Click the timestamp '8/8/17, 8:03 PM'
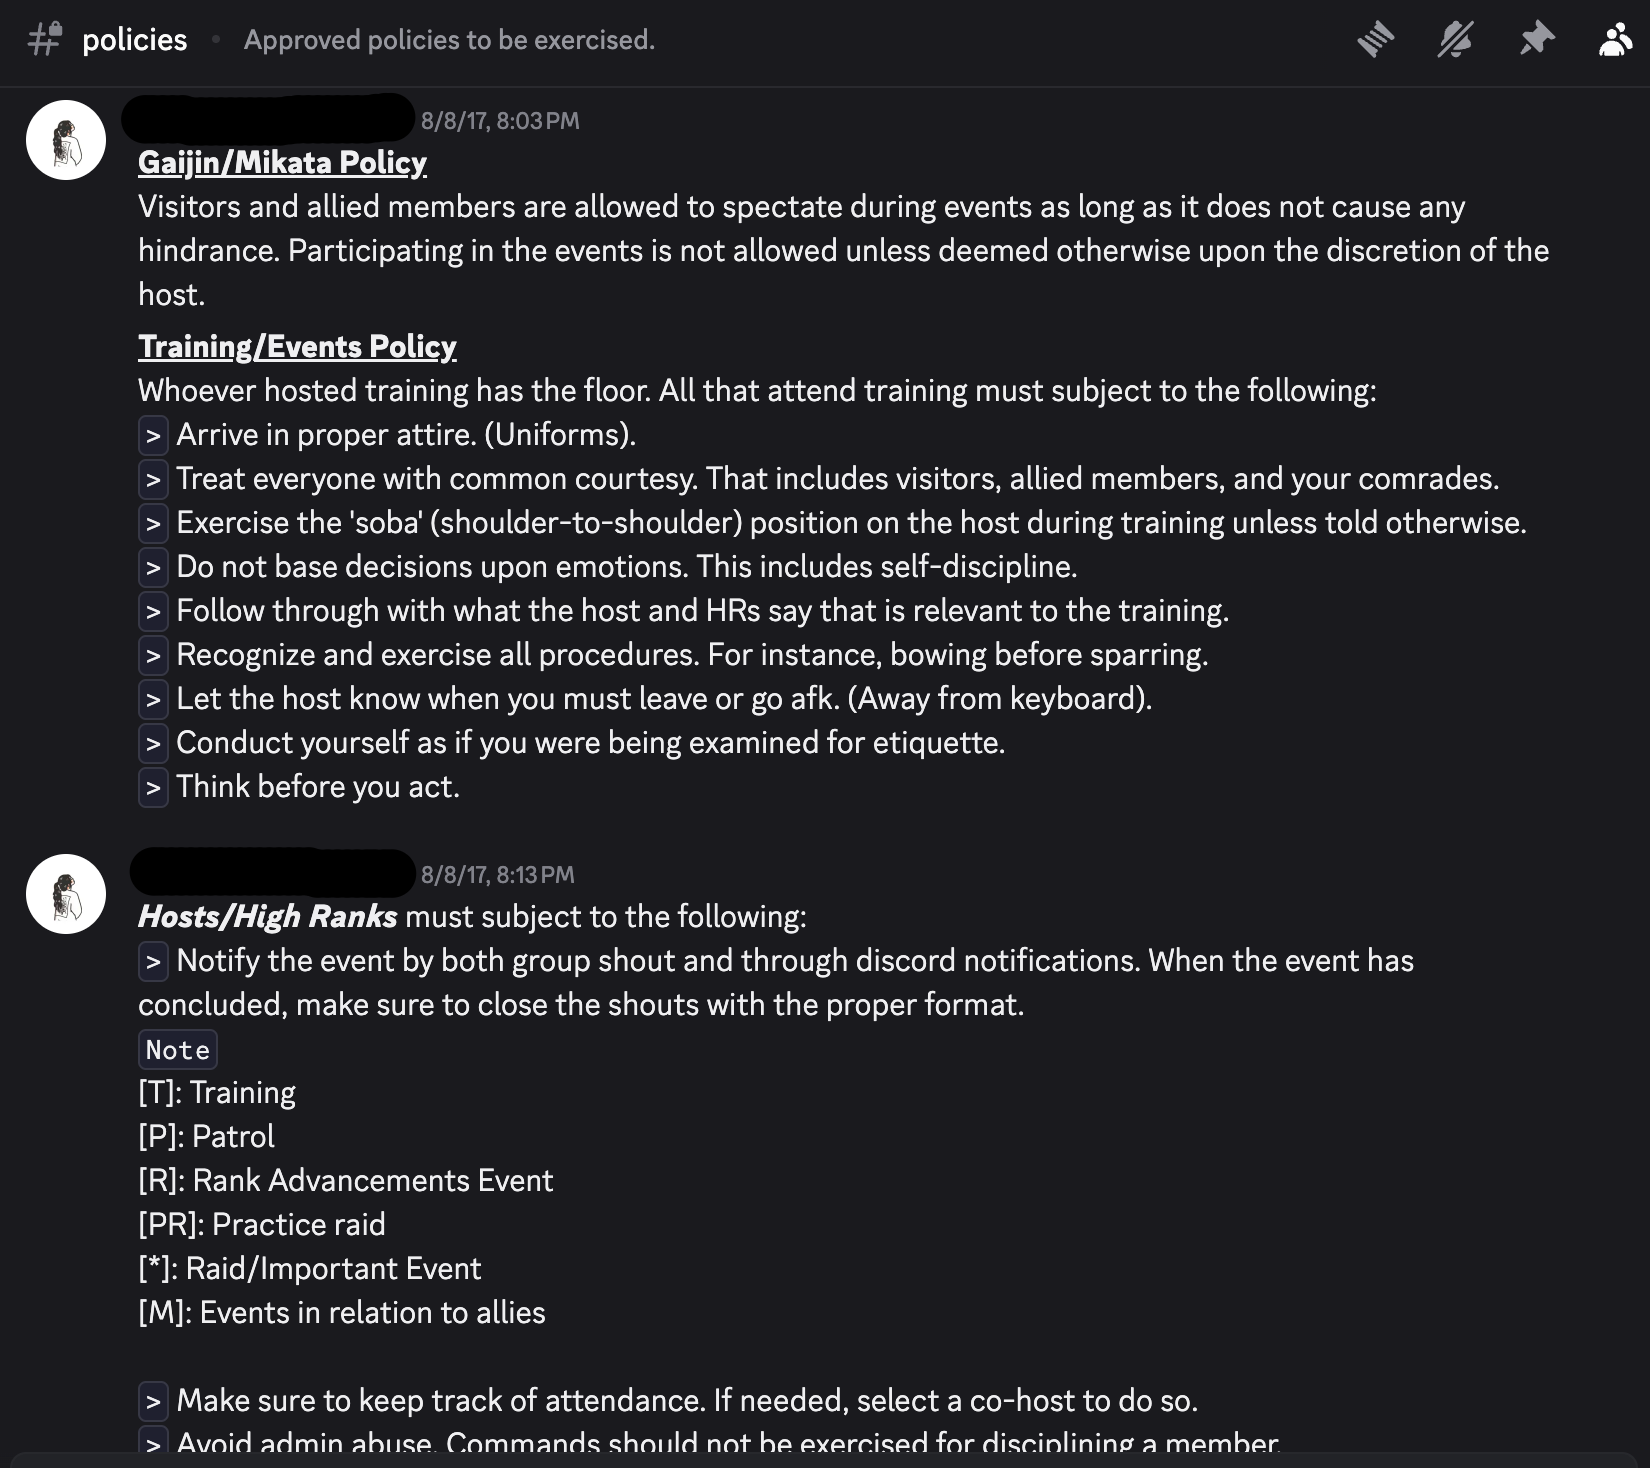 coord(500,120)
